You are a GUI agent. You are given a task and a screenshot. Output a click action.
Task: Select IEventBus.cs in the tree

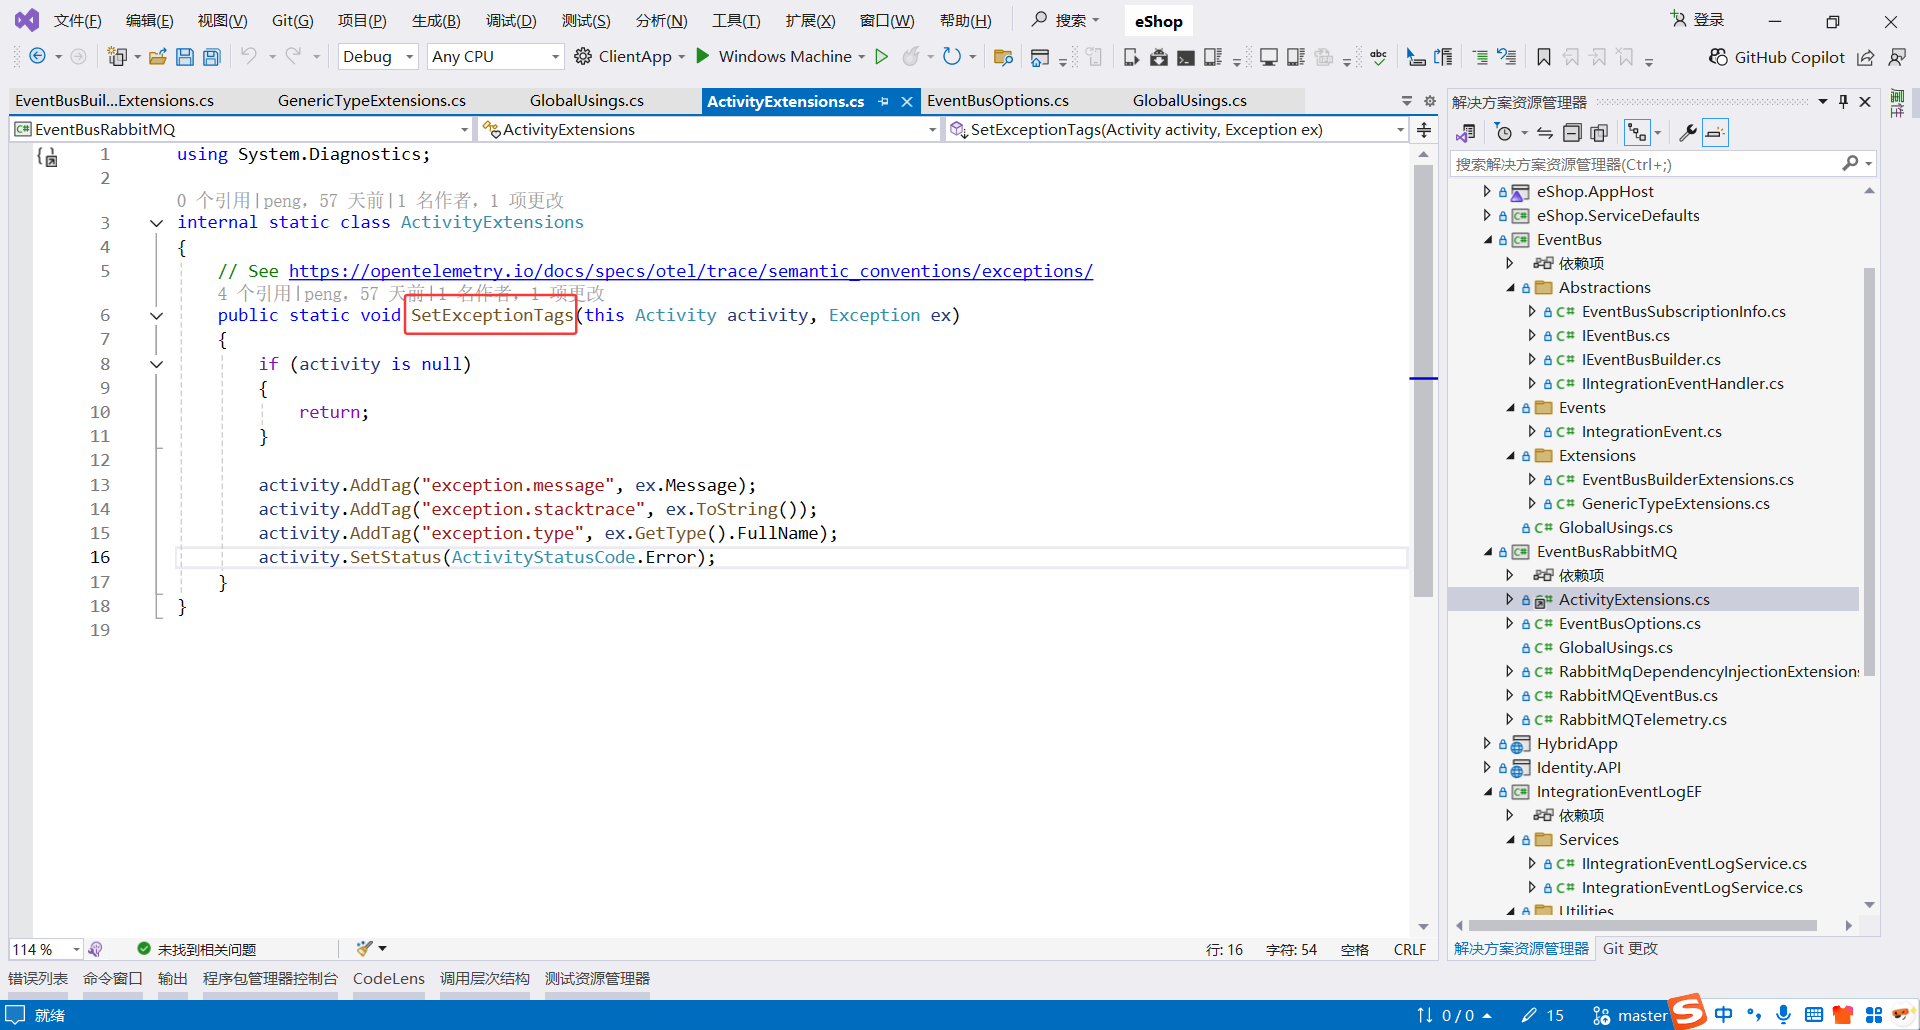click(1626, 336)
